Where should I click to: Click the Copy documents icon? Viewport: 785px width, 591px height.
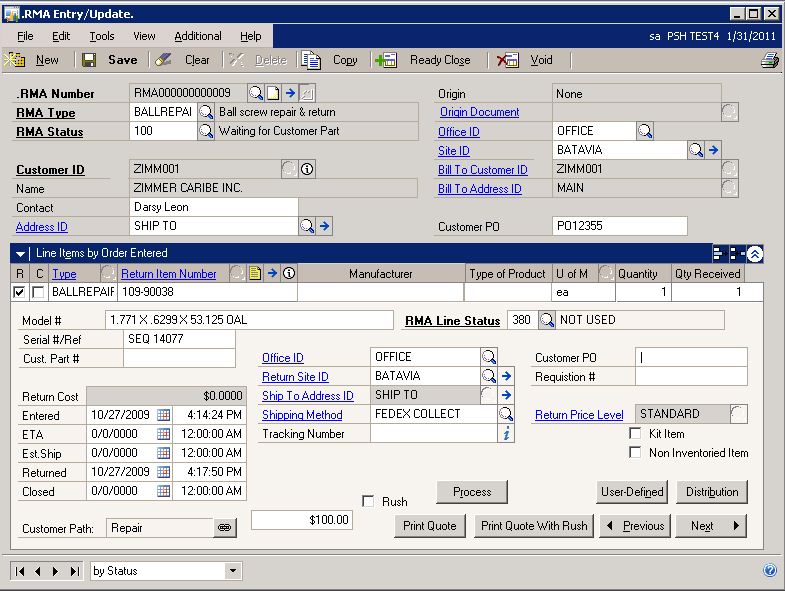(311, 60)
